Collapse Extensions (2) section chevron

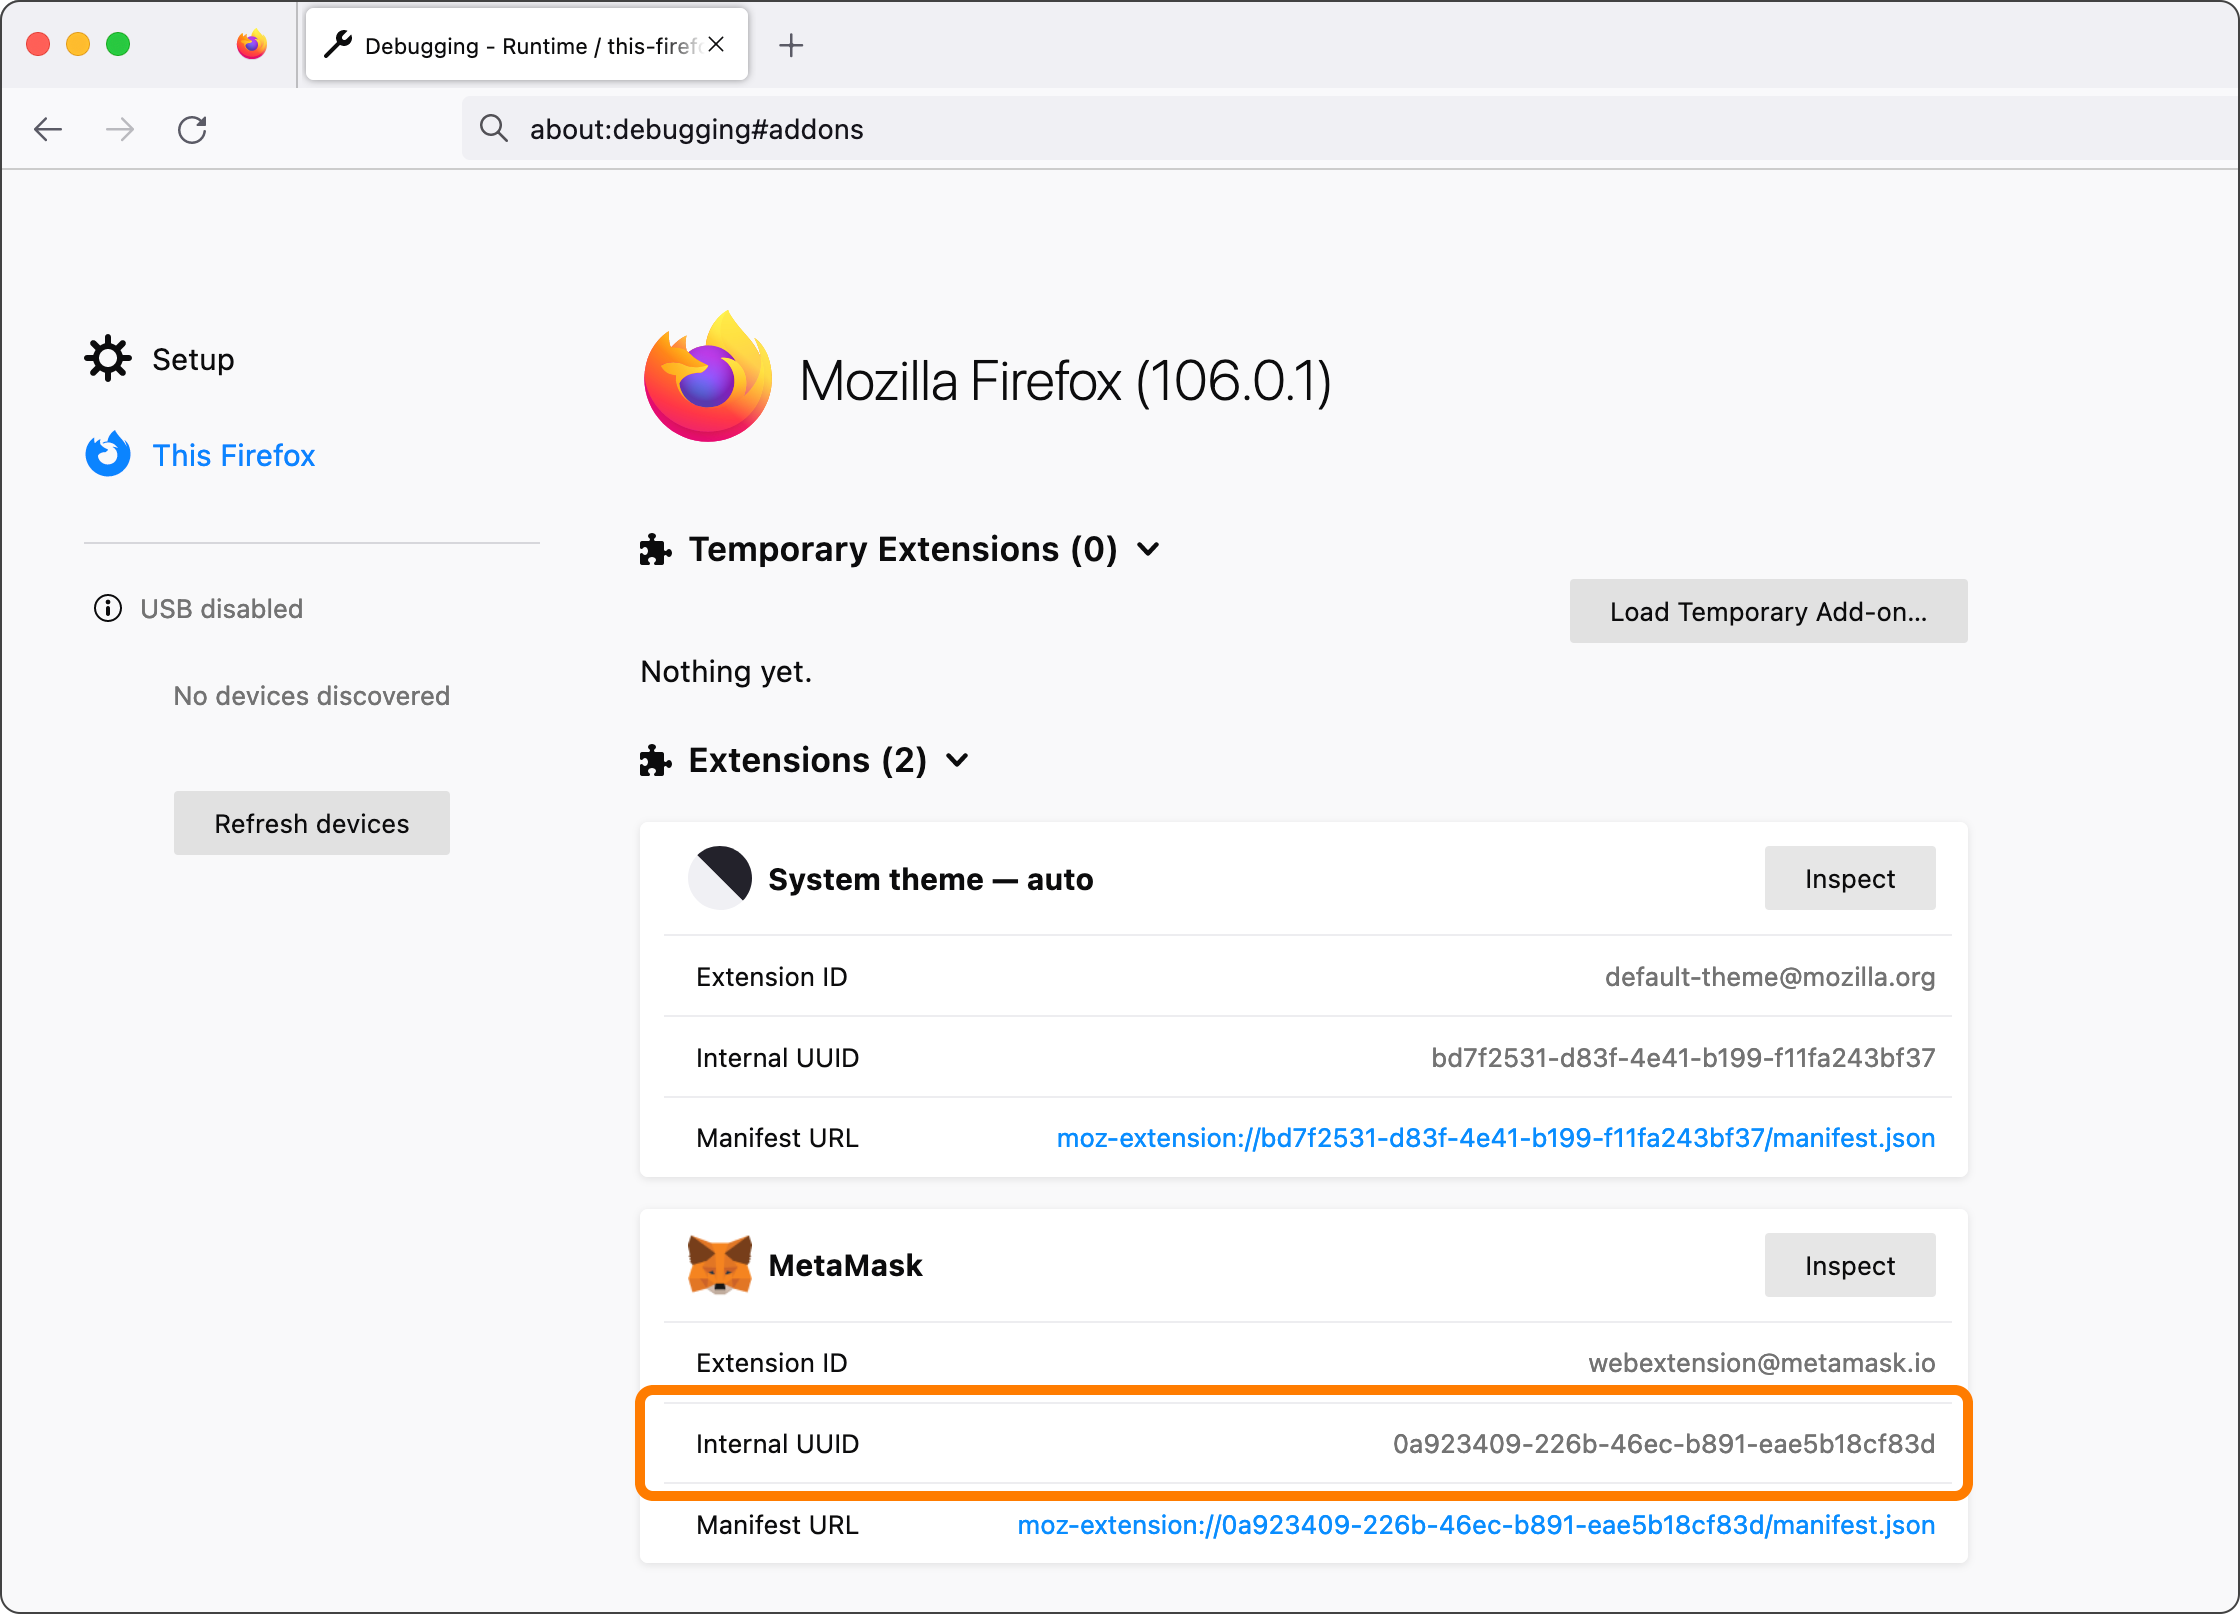point(958,760)
